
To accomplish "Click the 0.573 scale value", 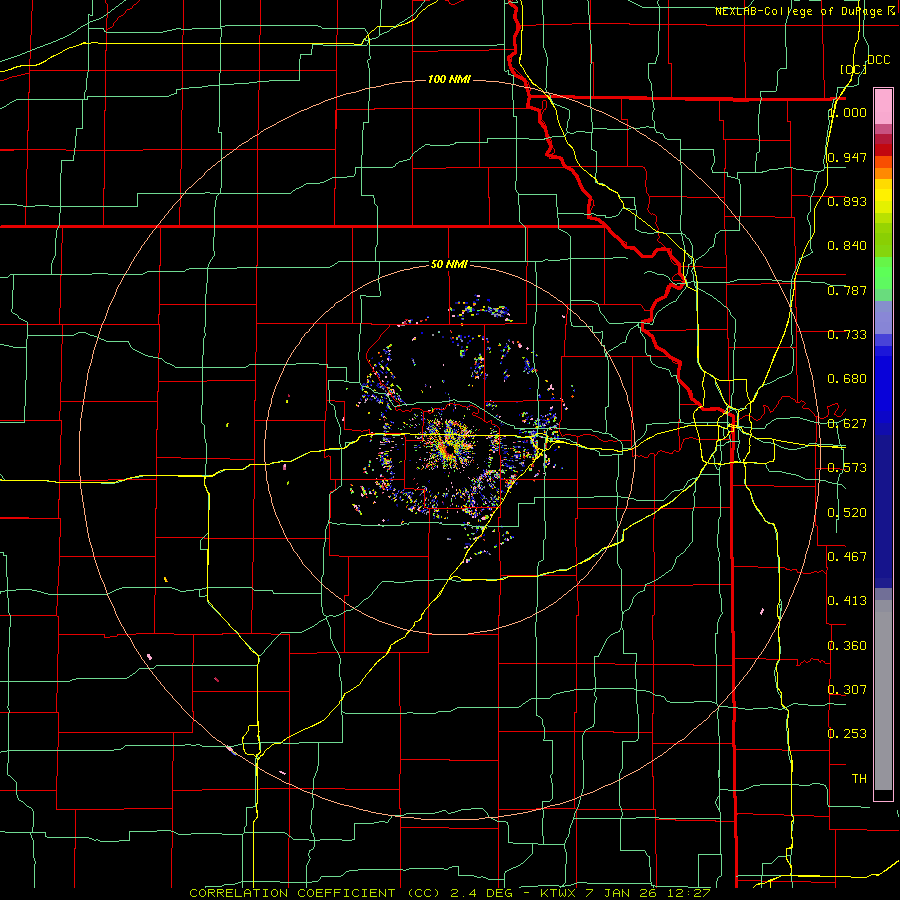I will tap(847, 468).
